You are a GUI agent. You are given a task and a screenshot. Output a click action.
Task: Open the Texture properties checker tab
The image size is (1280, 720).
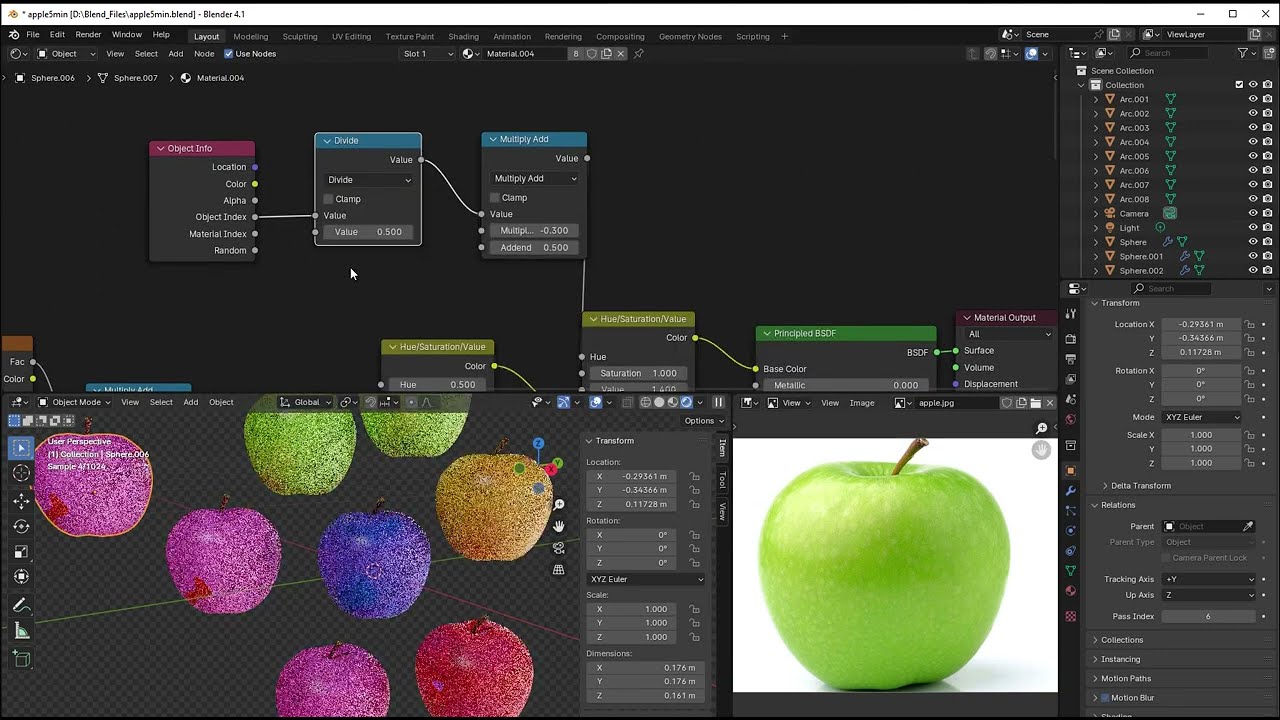[x=1071, y=616]
